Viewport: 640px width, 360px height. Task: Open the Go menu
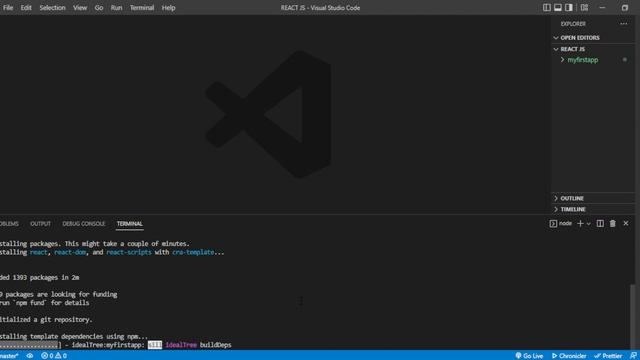tap(99, 8)
